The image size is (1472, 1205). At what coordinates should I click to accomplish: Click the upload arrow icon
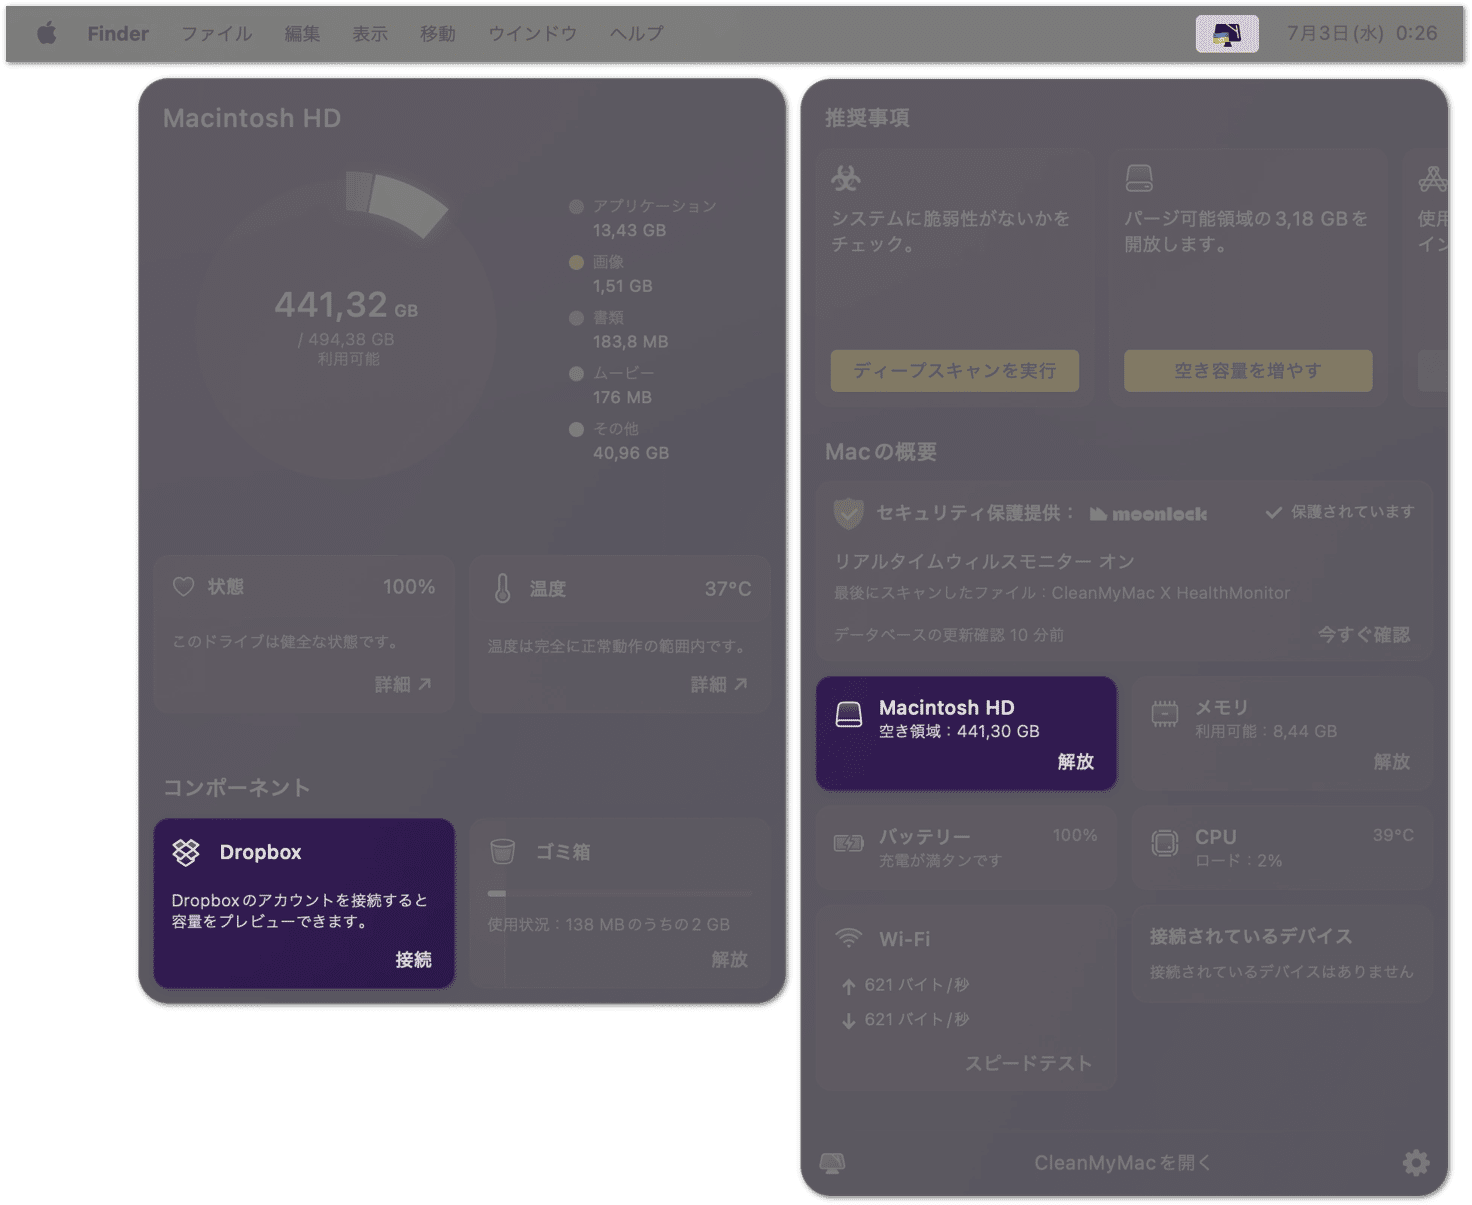pyautogui.click(x=849, y=986)
